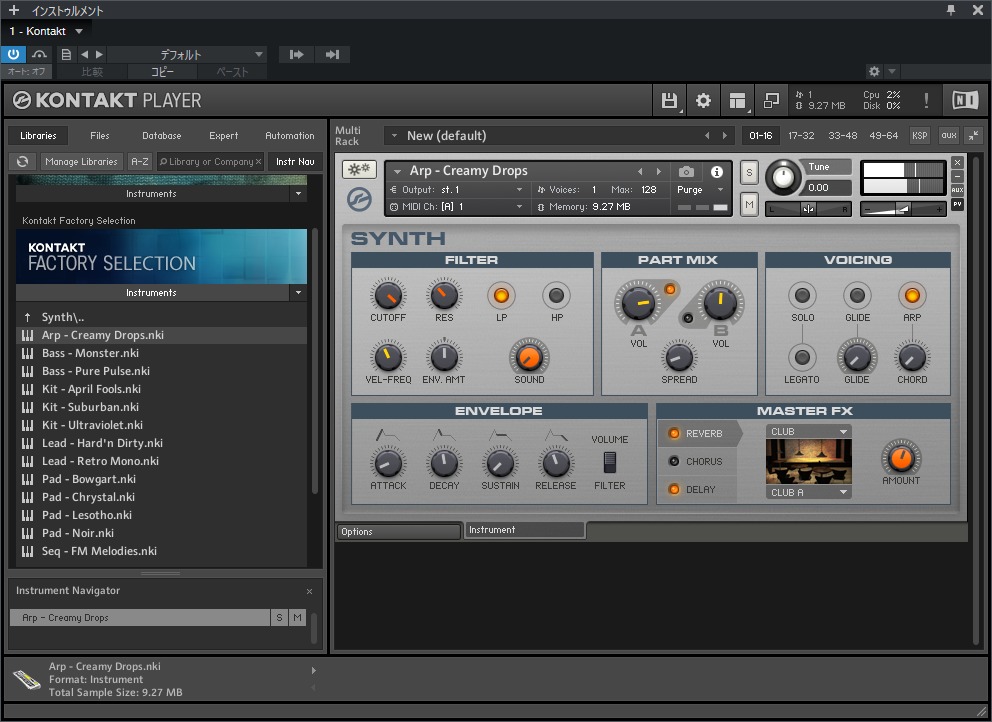Open the workspace layout icon

click(x=737, y=101)
